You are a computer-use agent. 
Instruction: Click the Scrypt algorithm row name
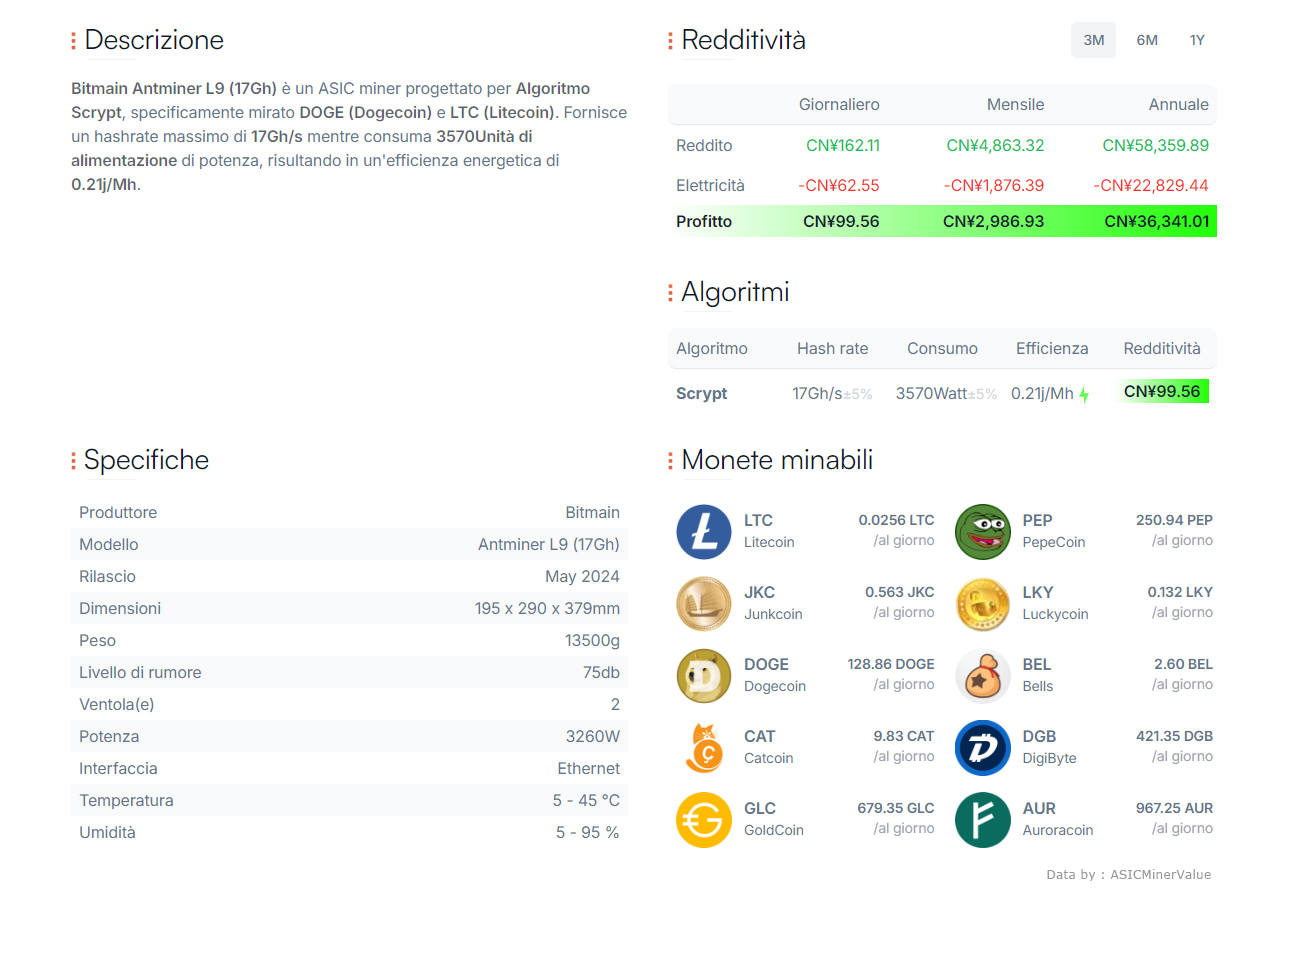pos(701,394)
